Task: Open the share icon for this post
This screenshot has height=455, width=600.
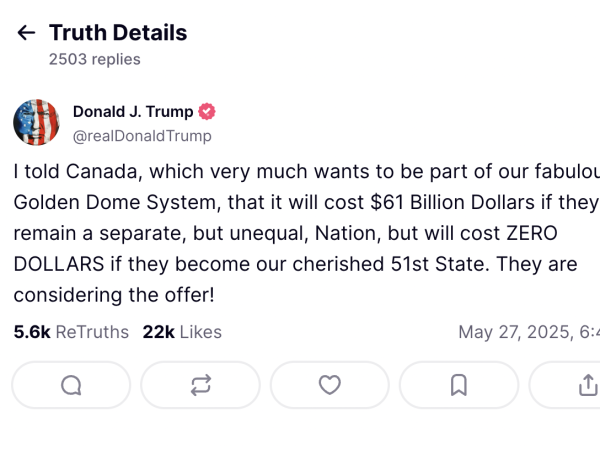Action: (587, 385)
